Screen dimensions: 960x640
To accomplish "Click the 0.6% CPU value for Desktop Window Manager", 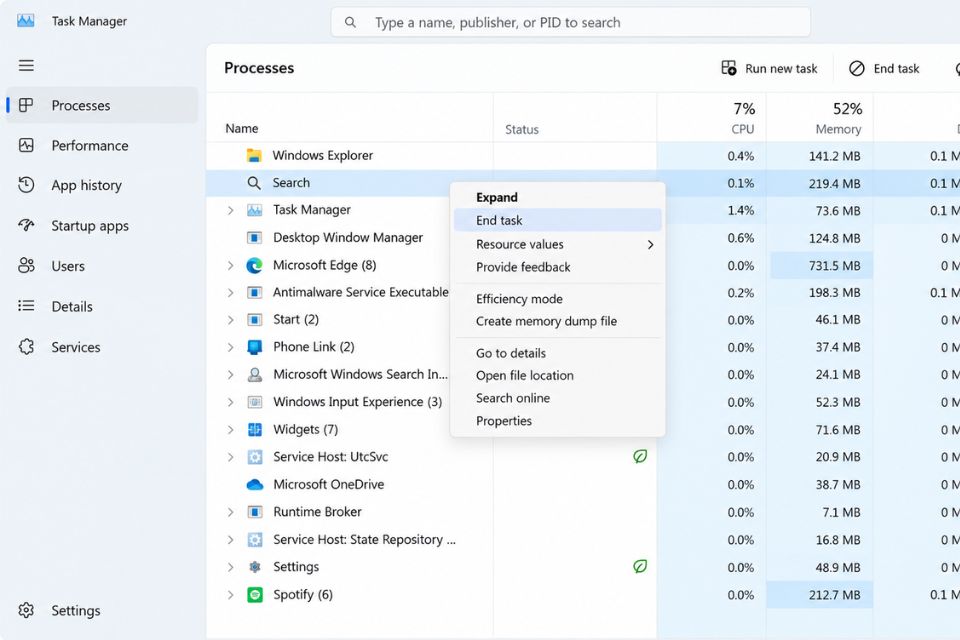I will 741,238.
